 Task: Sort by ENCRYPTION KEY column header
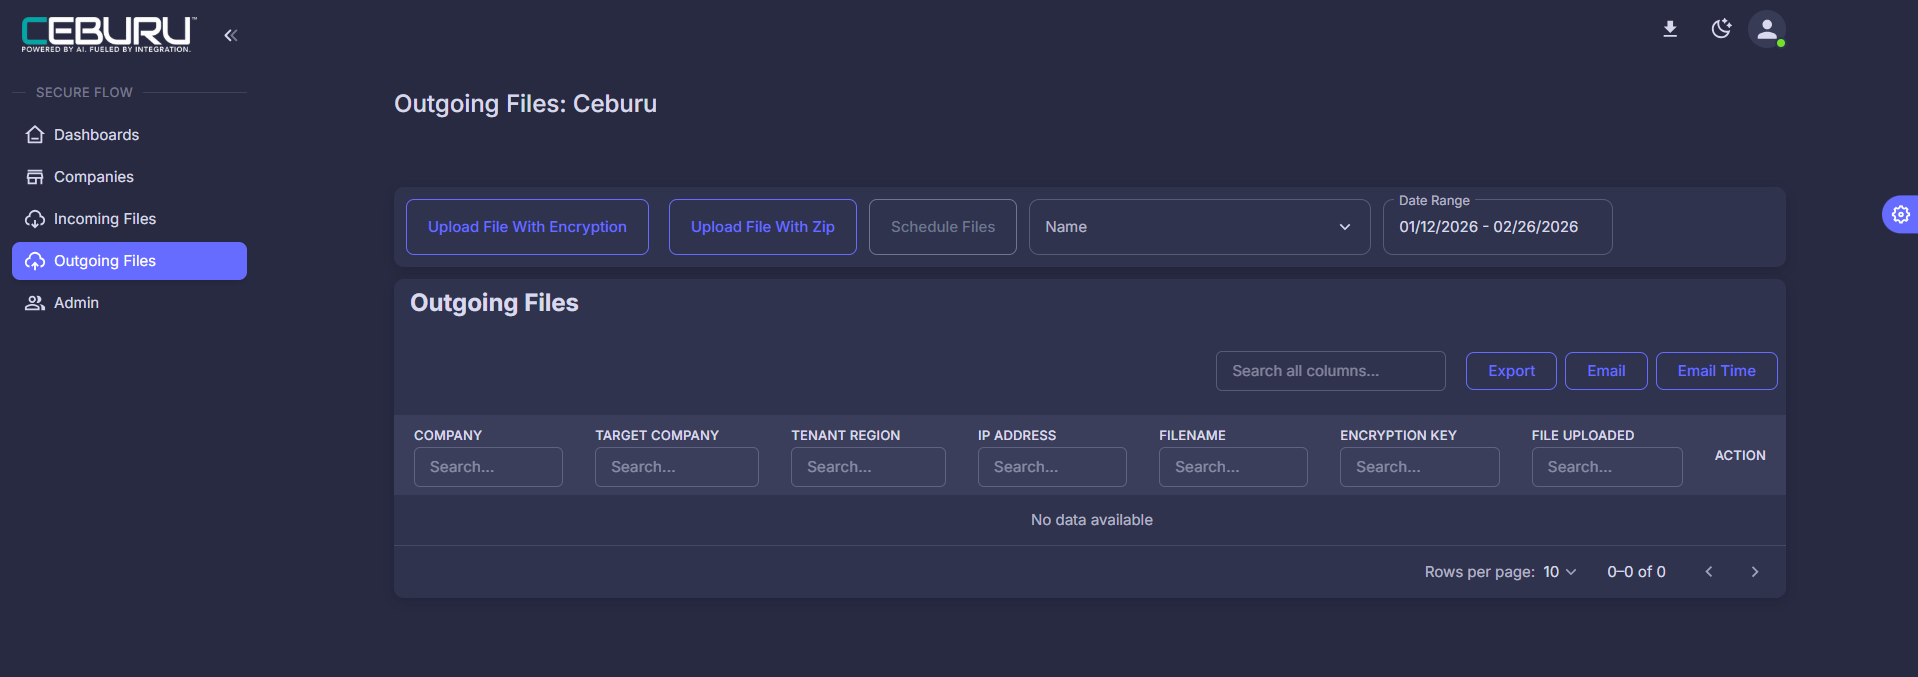click(1398, 435)
